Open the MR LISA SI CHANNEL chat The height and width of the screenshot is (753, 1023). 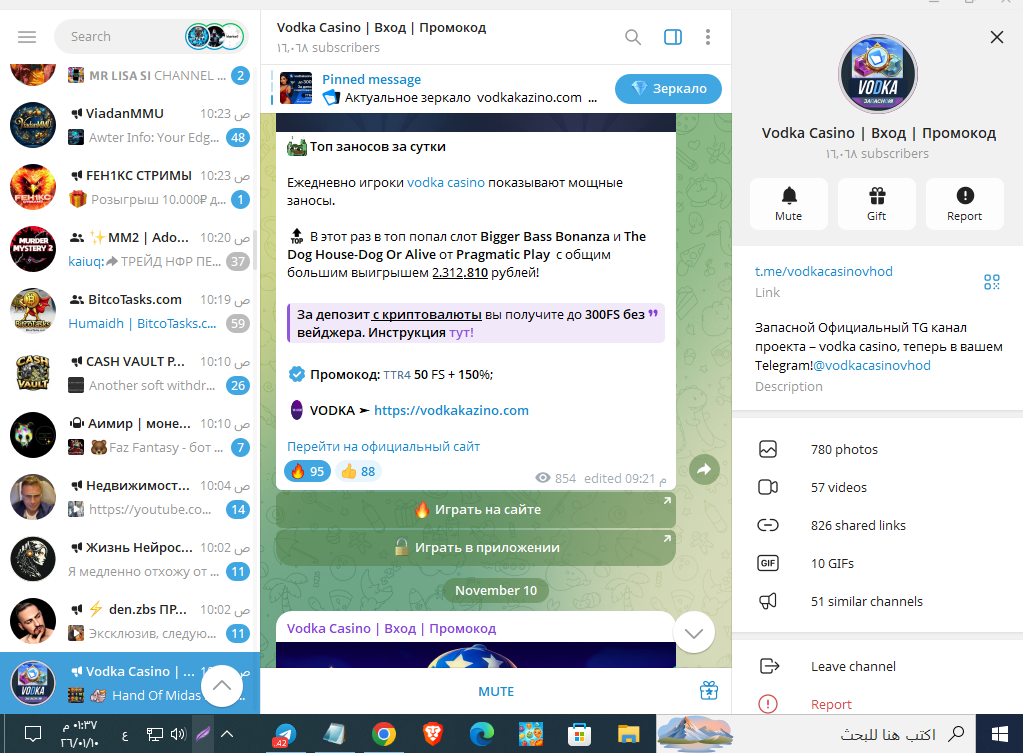pos(130,77)
